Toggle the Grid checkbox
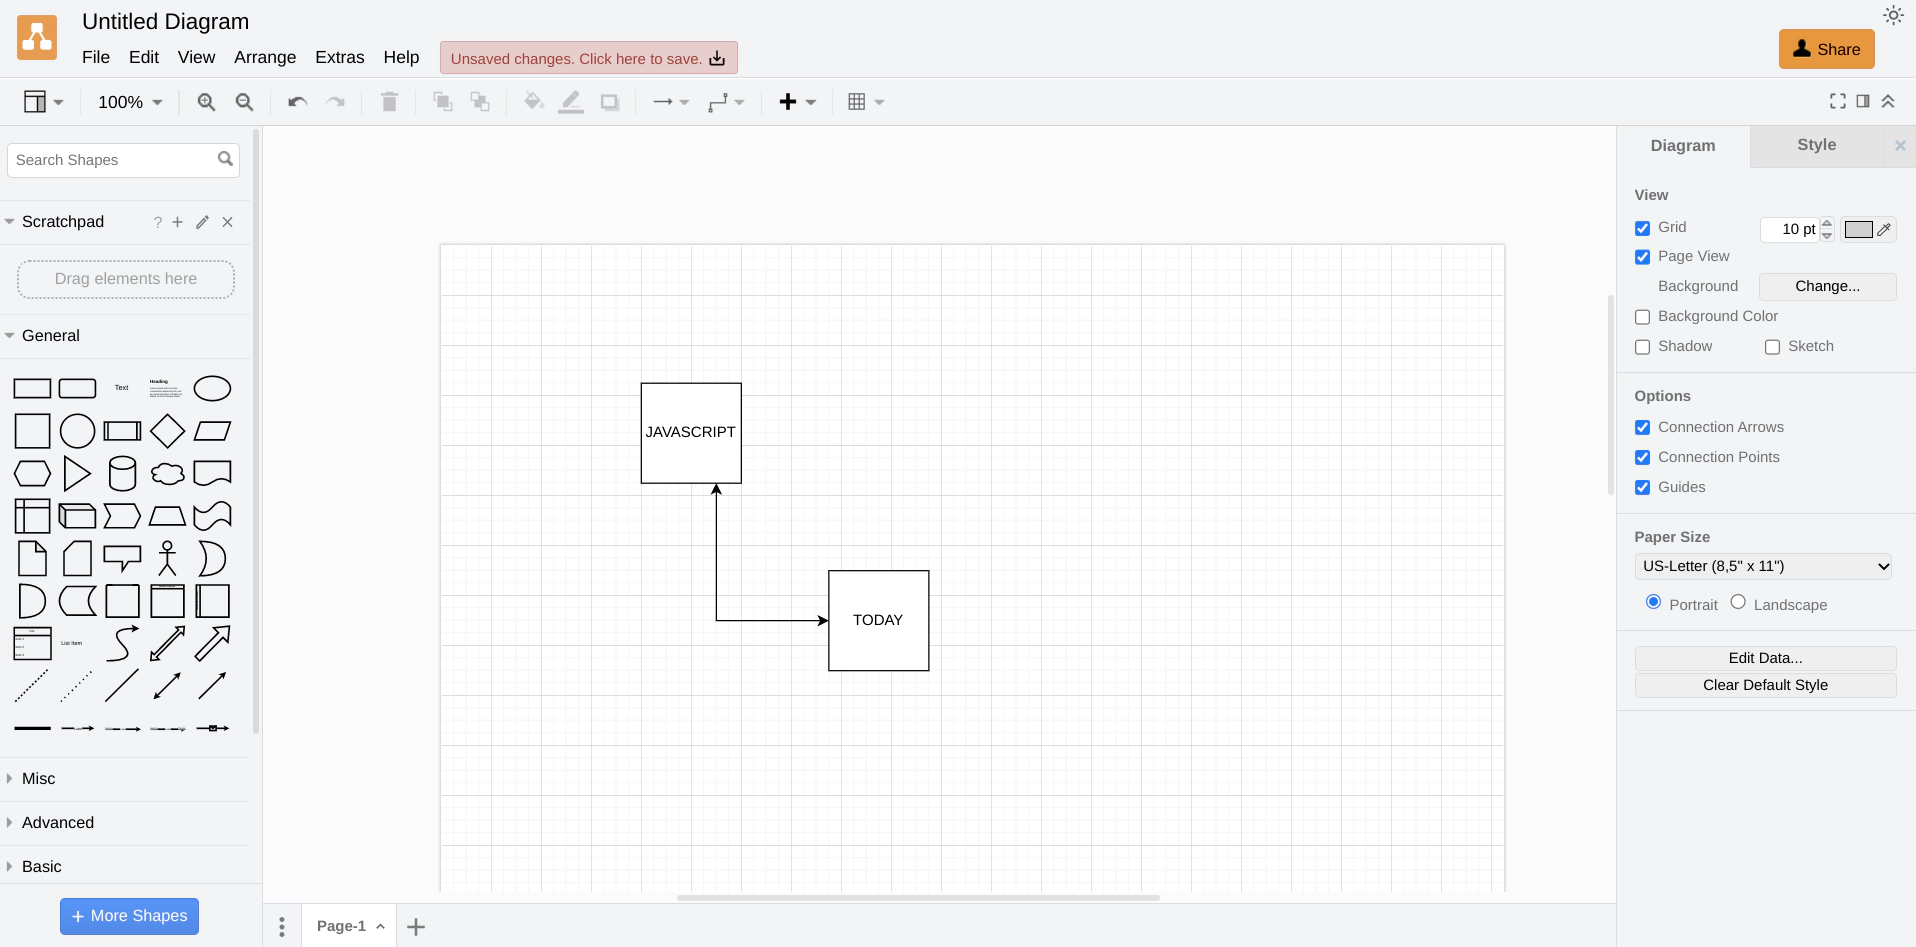This screenshot has width=1916, height=947. click(1642, 229)
